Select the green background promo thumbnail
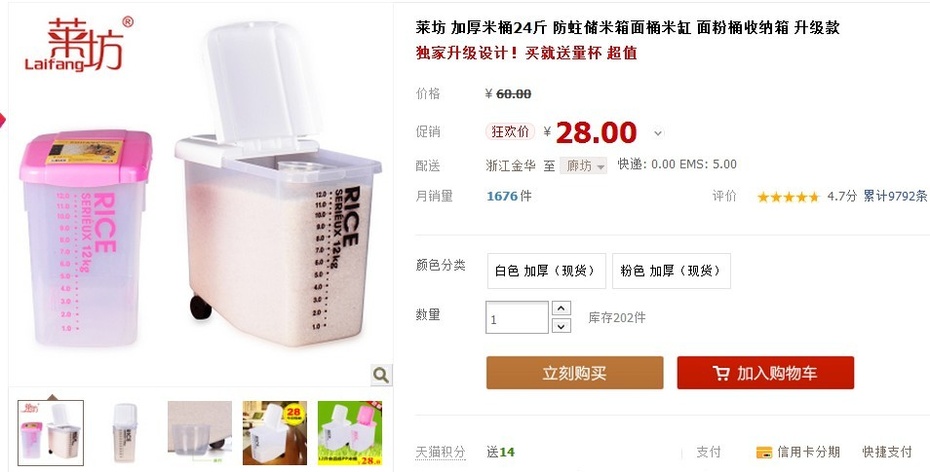 point(350,433)
